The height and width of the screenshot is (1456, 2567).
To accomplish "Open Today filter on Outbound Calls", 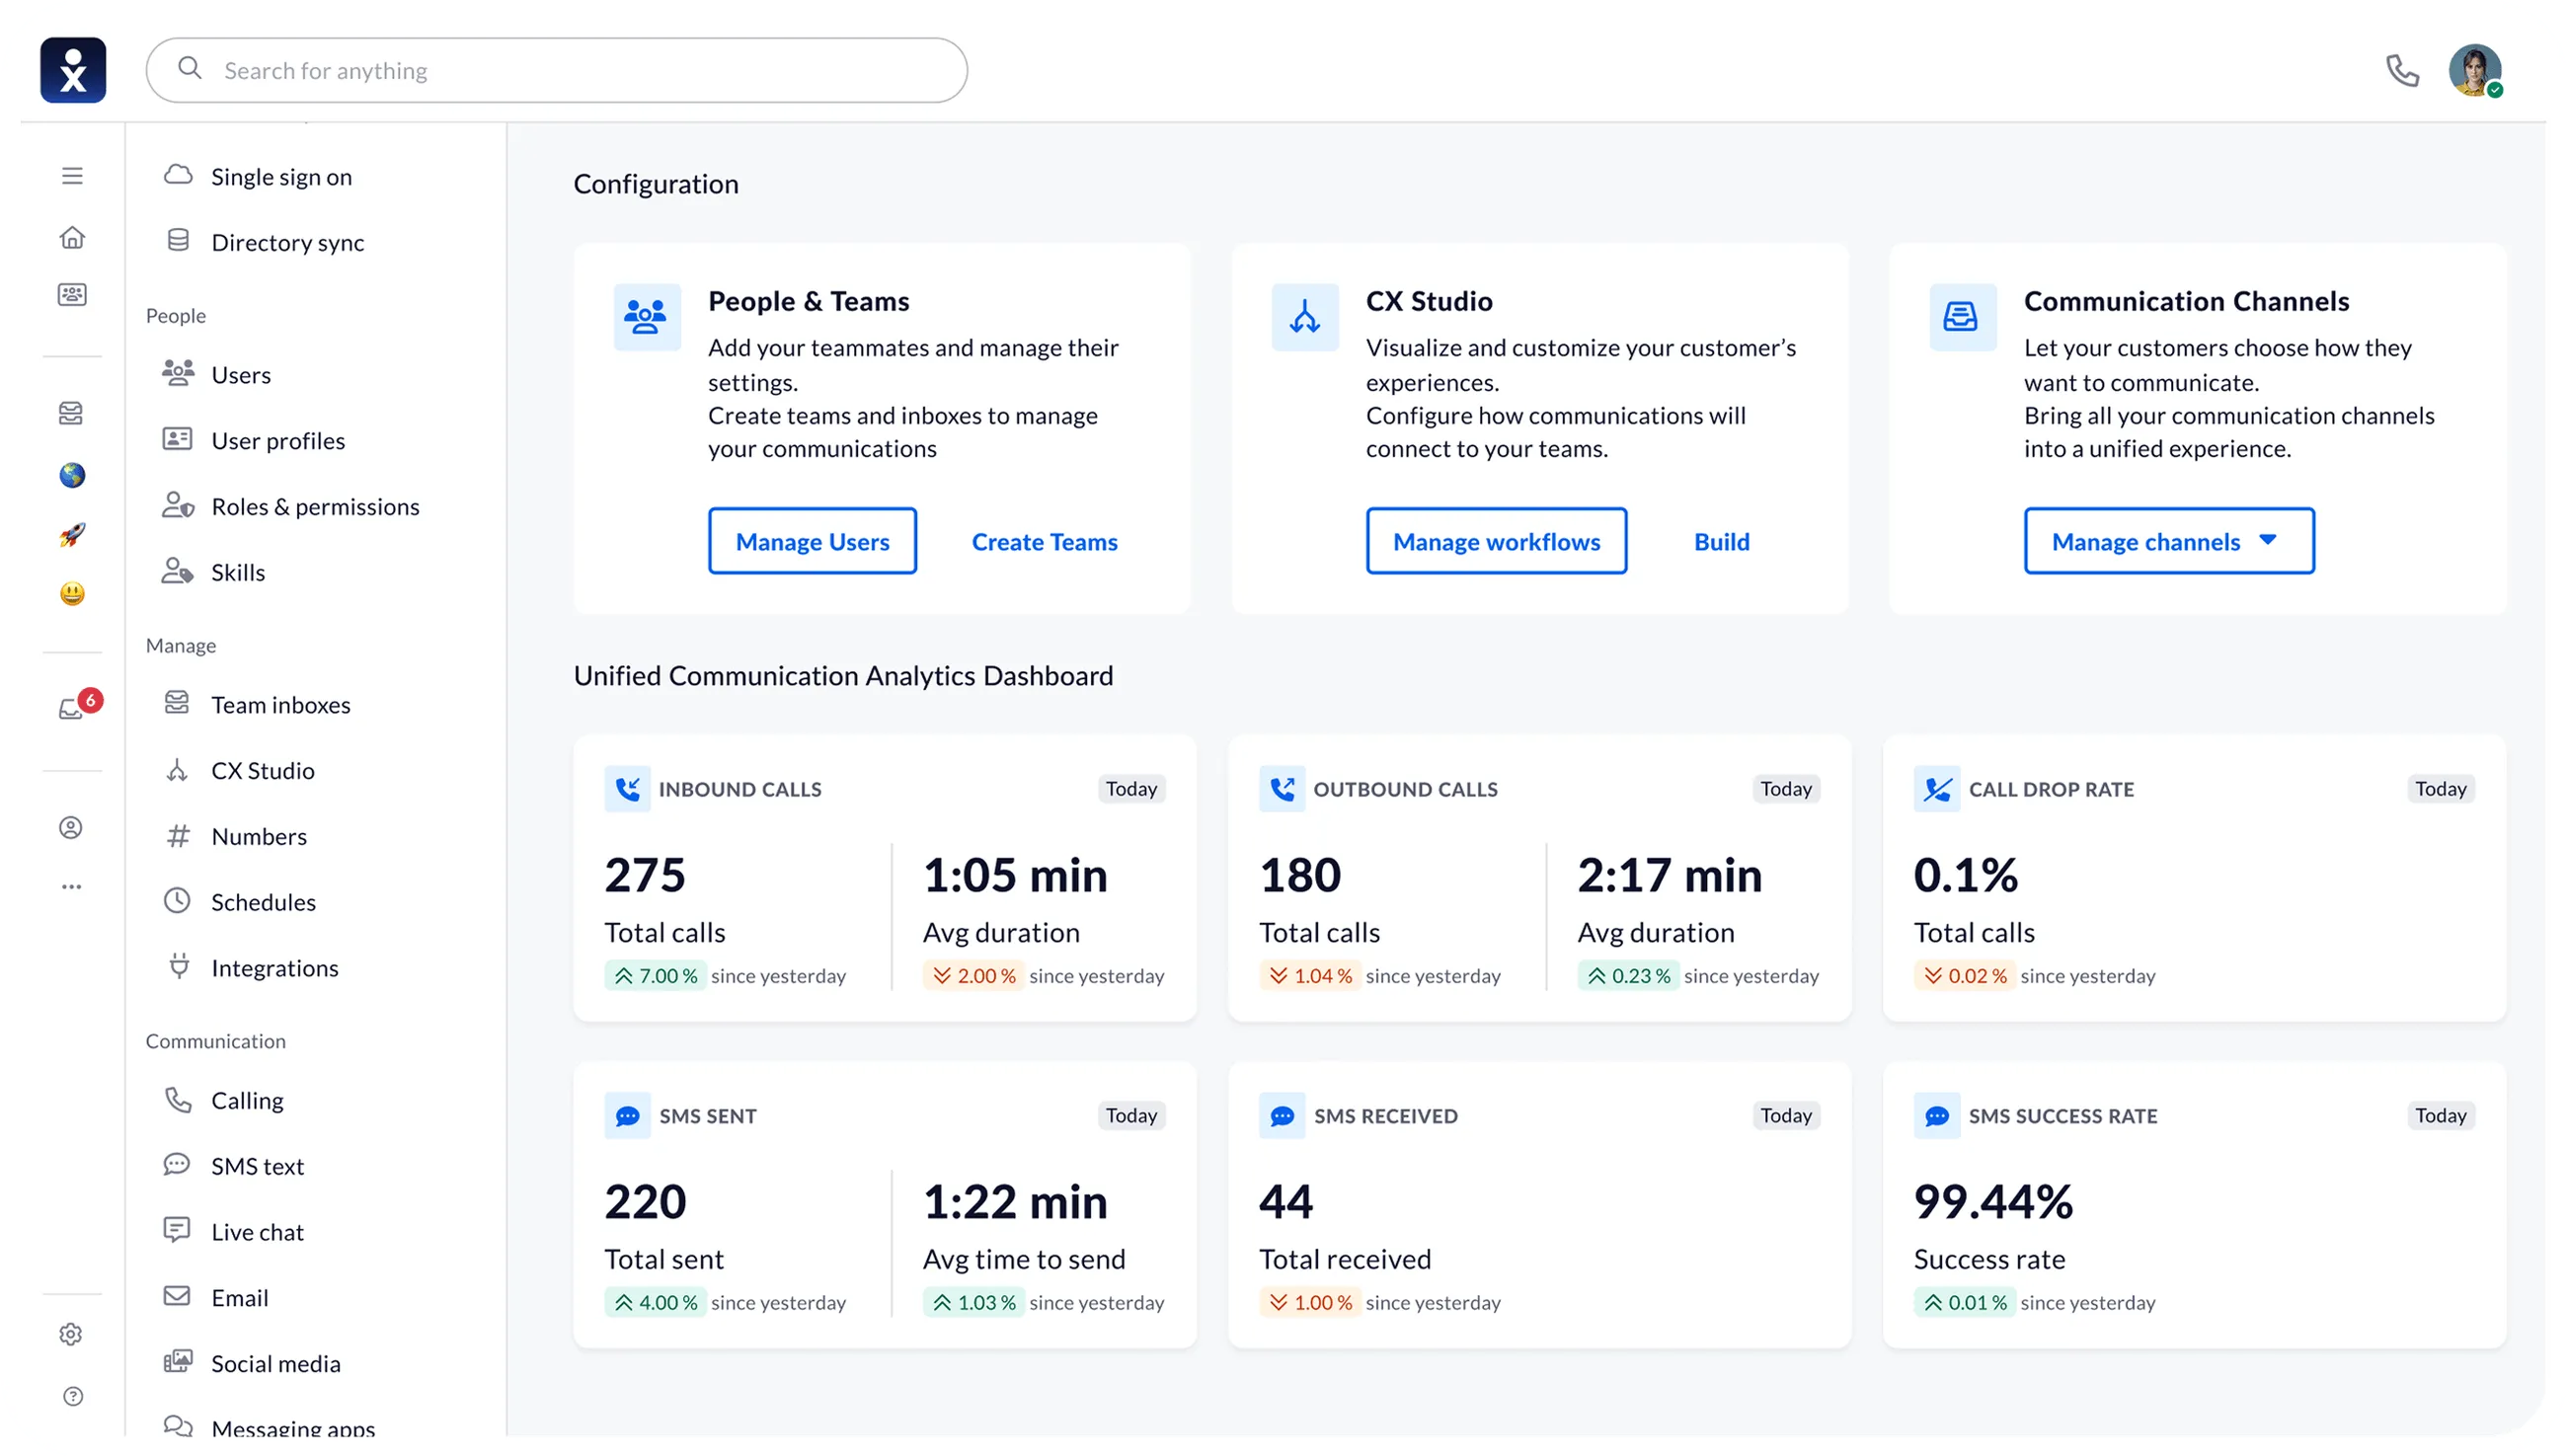I will (x=1786, y=789).
